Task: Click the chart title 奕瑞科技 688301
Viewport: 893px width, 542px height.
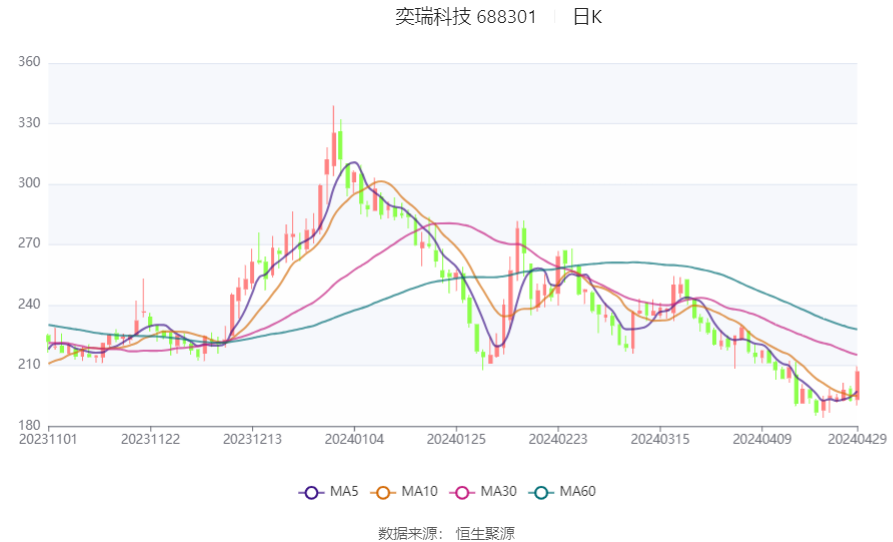Action: point(466,17)
